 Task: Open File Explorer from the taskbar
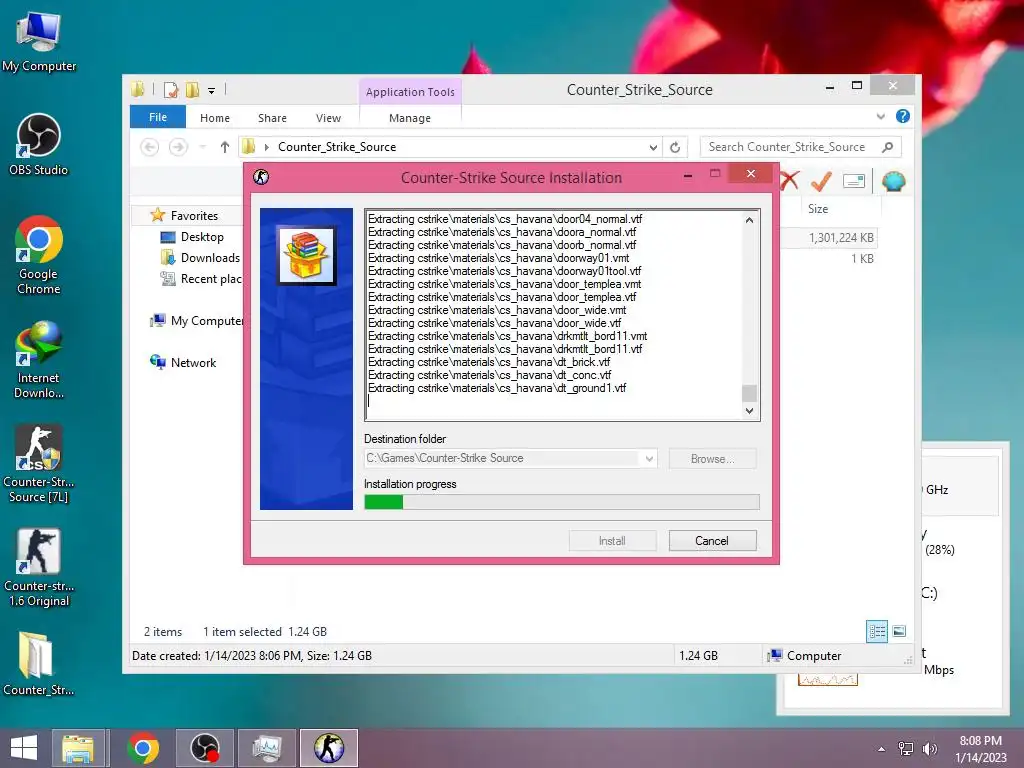[78, 748]
